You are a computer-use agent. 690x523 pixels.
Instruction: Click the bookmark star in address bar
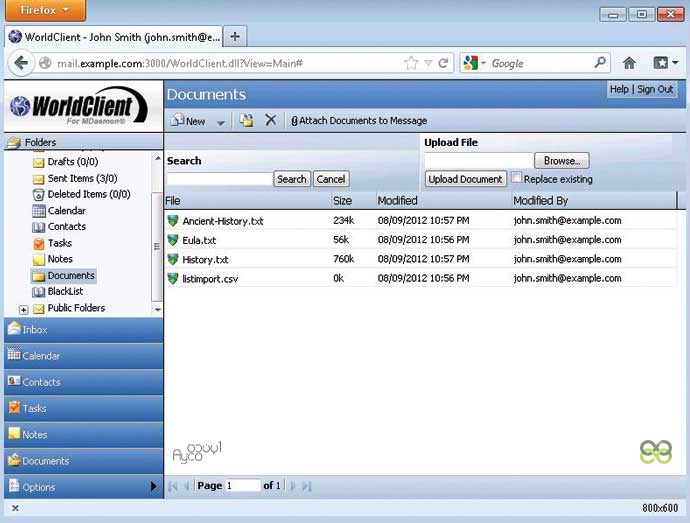tap(411, 63)
